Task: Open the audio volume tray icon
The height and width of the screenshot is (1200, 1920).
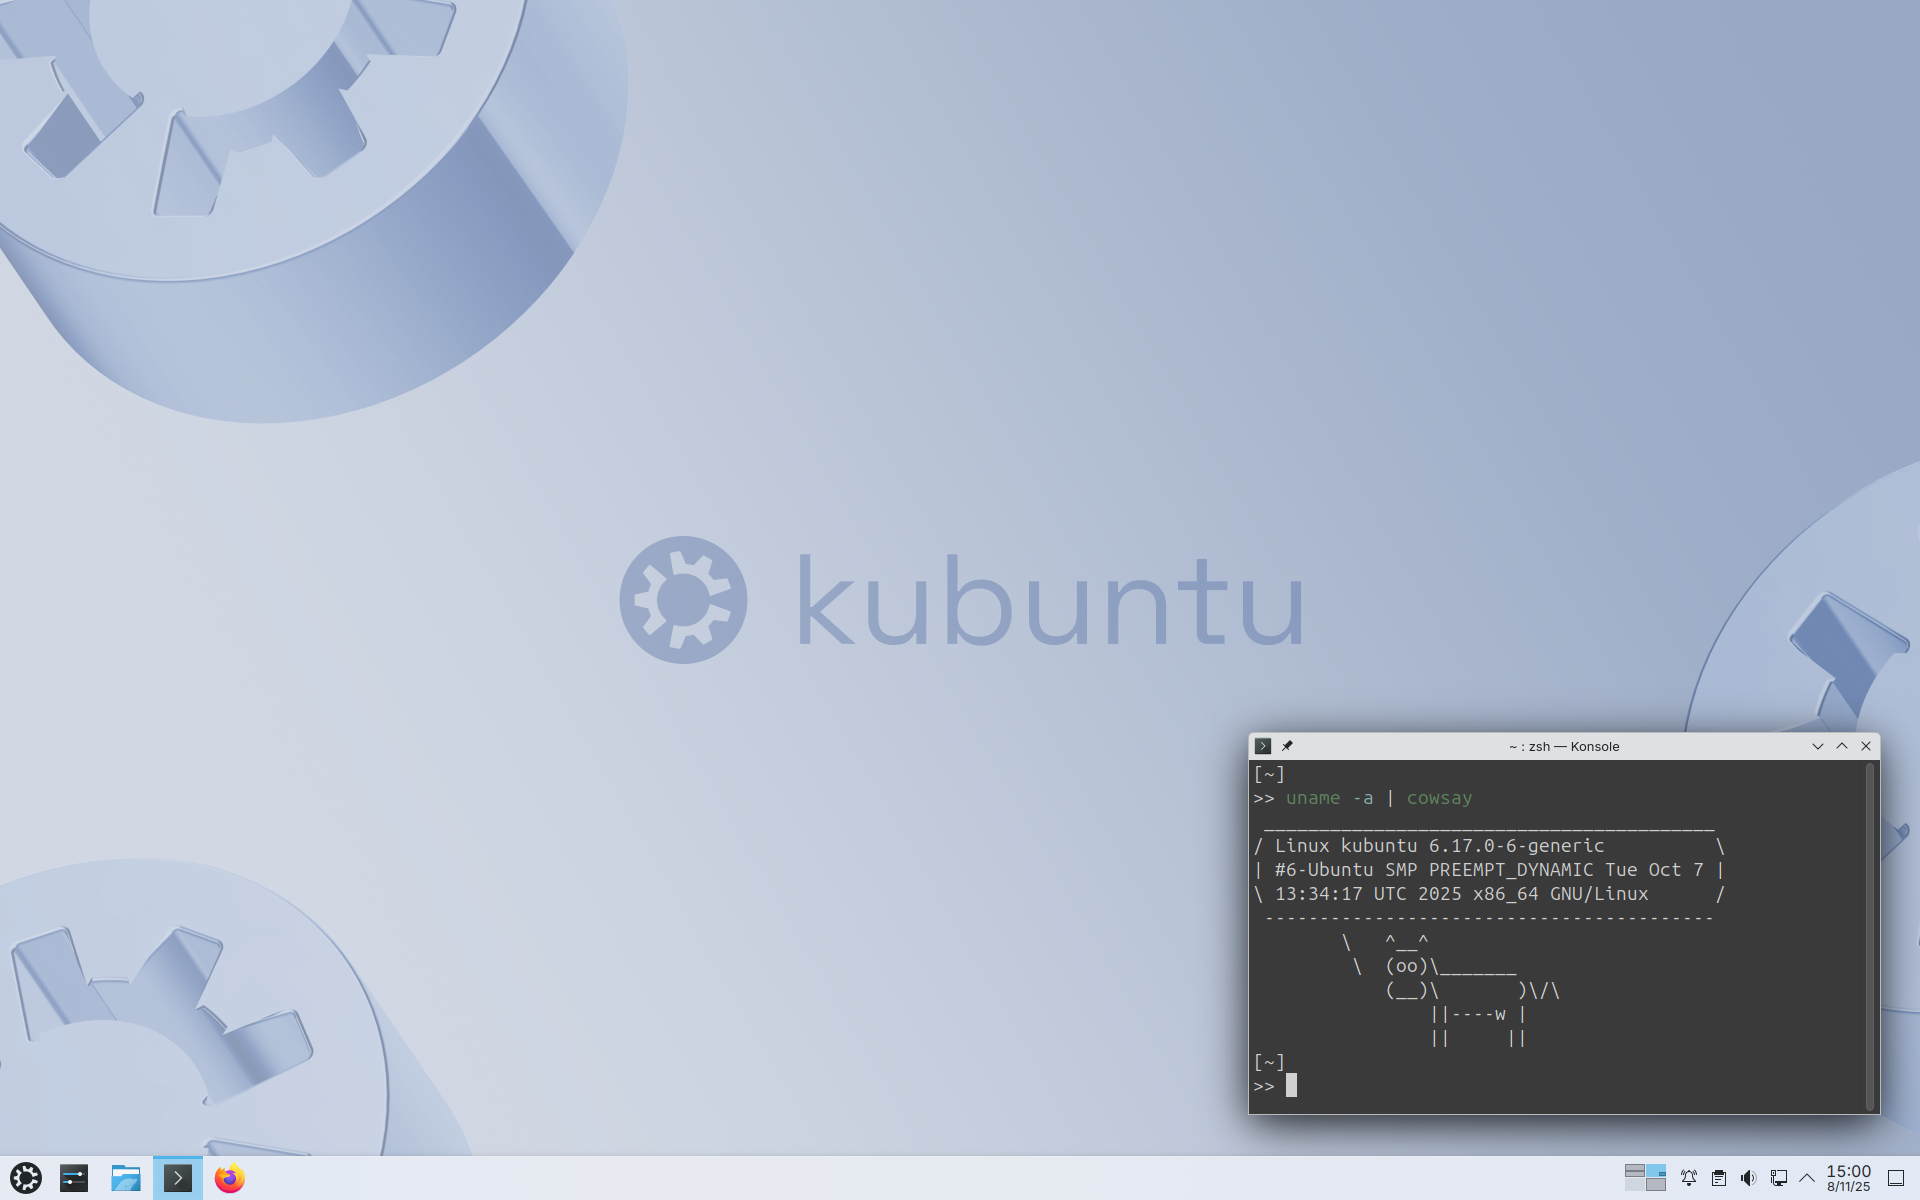Action: click(x=1748, y=1178)
